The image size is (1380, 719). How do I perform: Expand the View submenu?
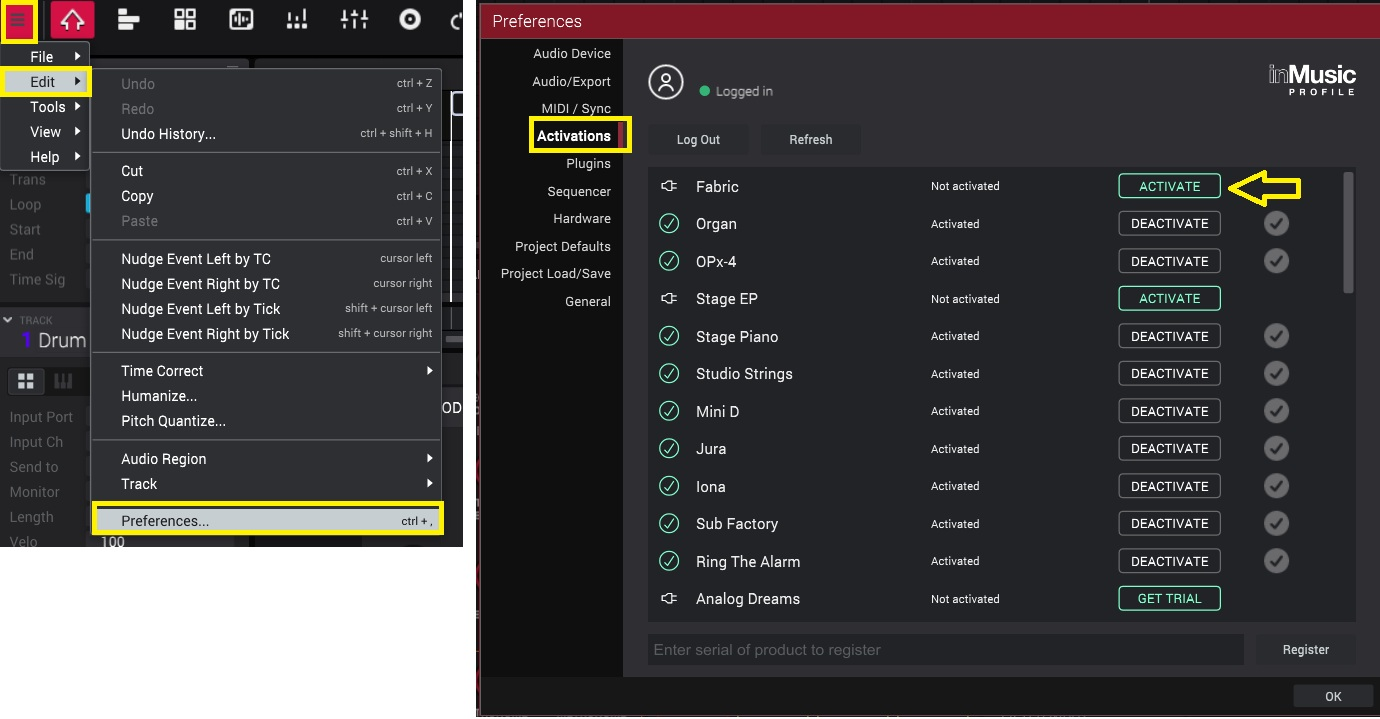[x=46, y=132]
